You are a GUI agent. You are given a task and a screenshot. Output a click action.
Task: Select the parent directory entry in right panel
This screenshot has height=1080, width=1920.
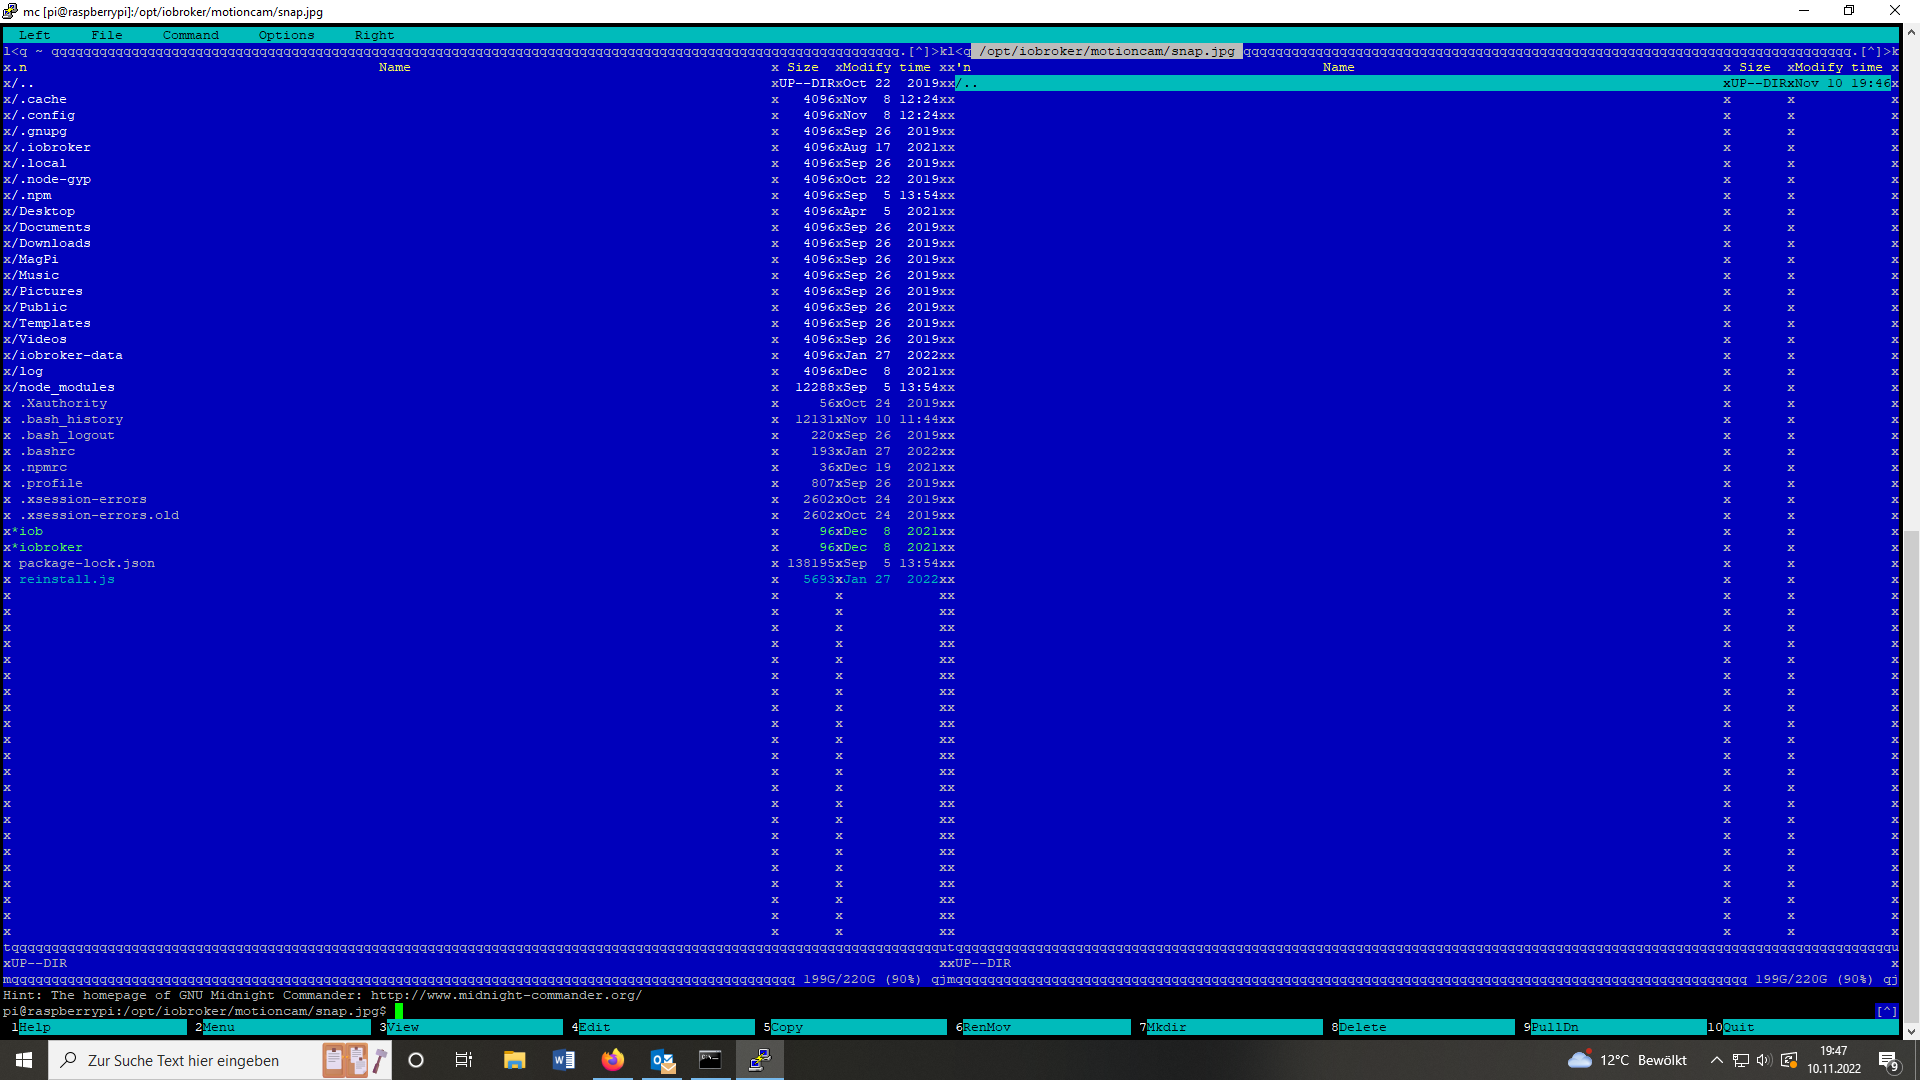pos(1424,83)
